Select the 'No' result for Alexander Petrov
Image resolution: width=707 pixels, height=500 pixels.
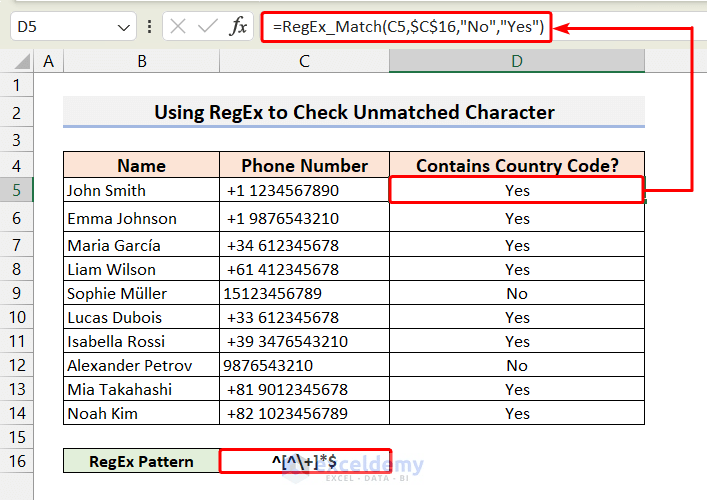pyautogui.click(x=517, y=365)
